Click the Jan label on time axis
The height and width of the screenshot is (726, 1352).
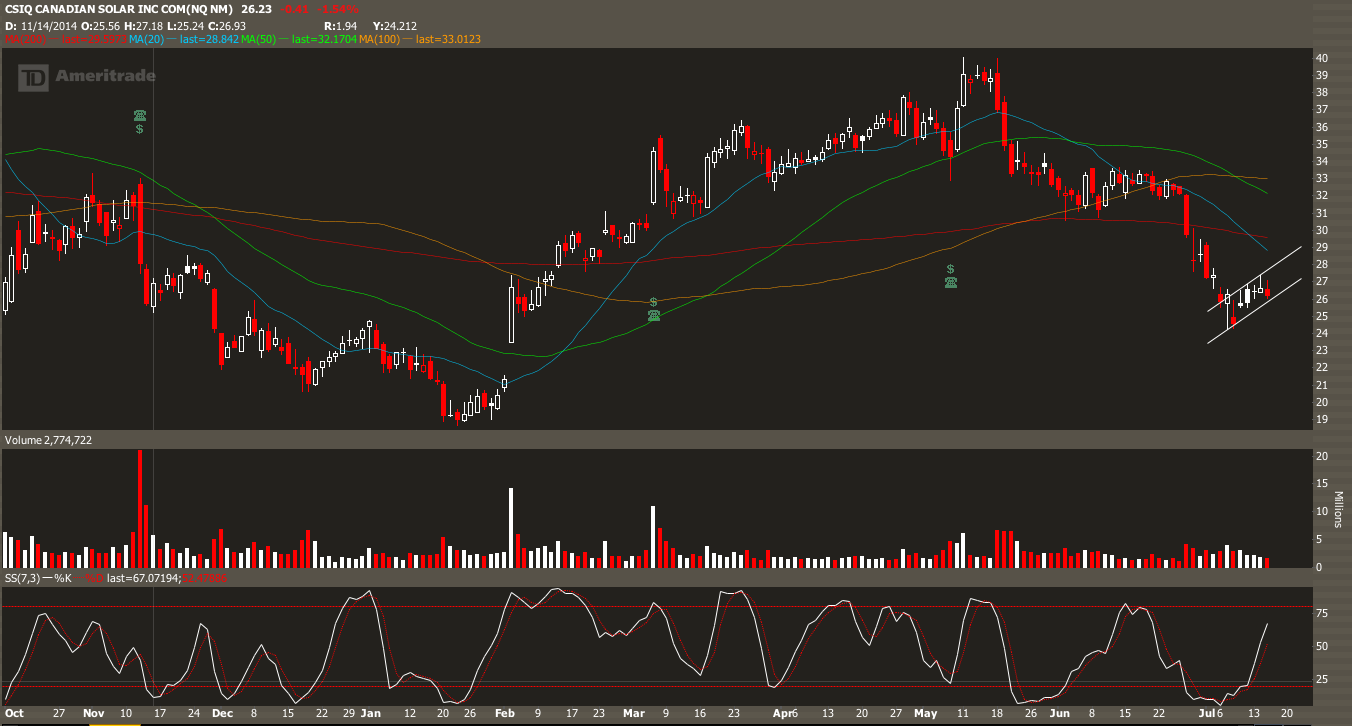[371, 715]
